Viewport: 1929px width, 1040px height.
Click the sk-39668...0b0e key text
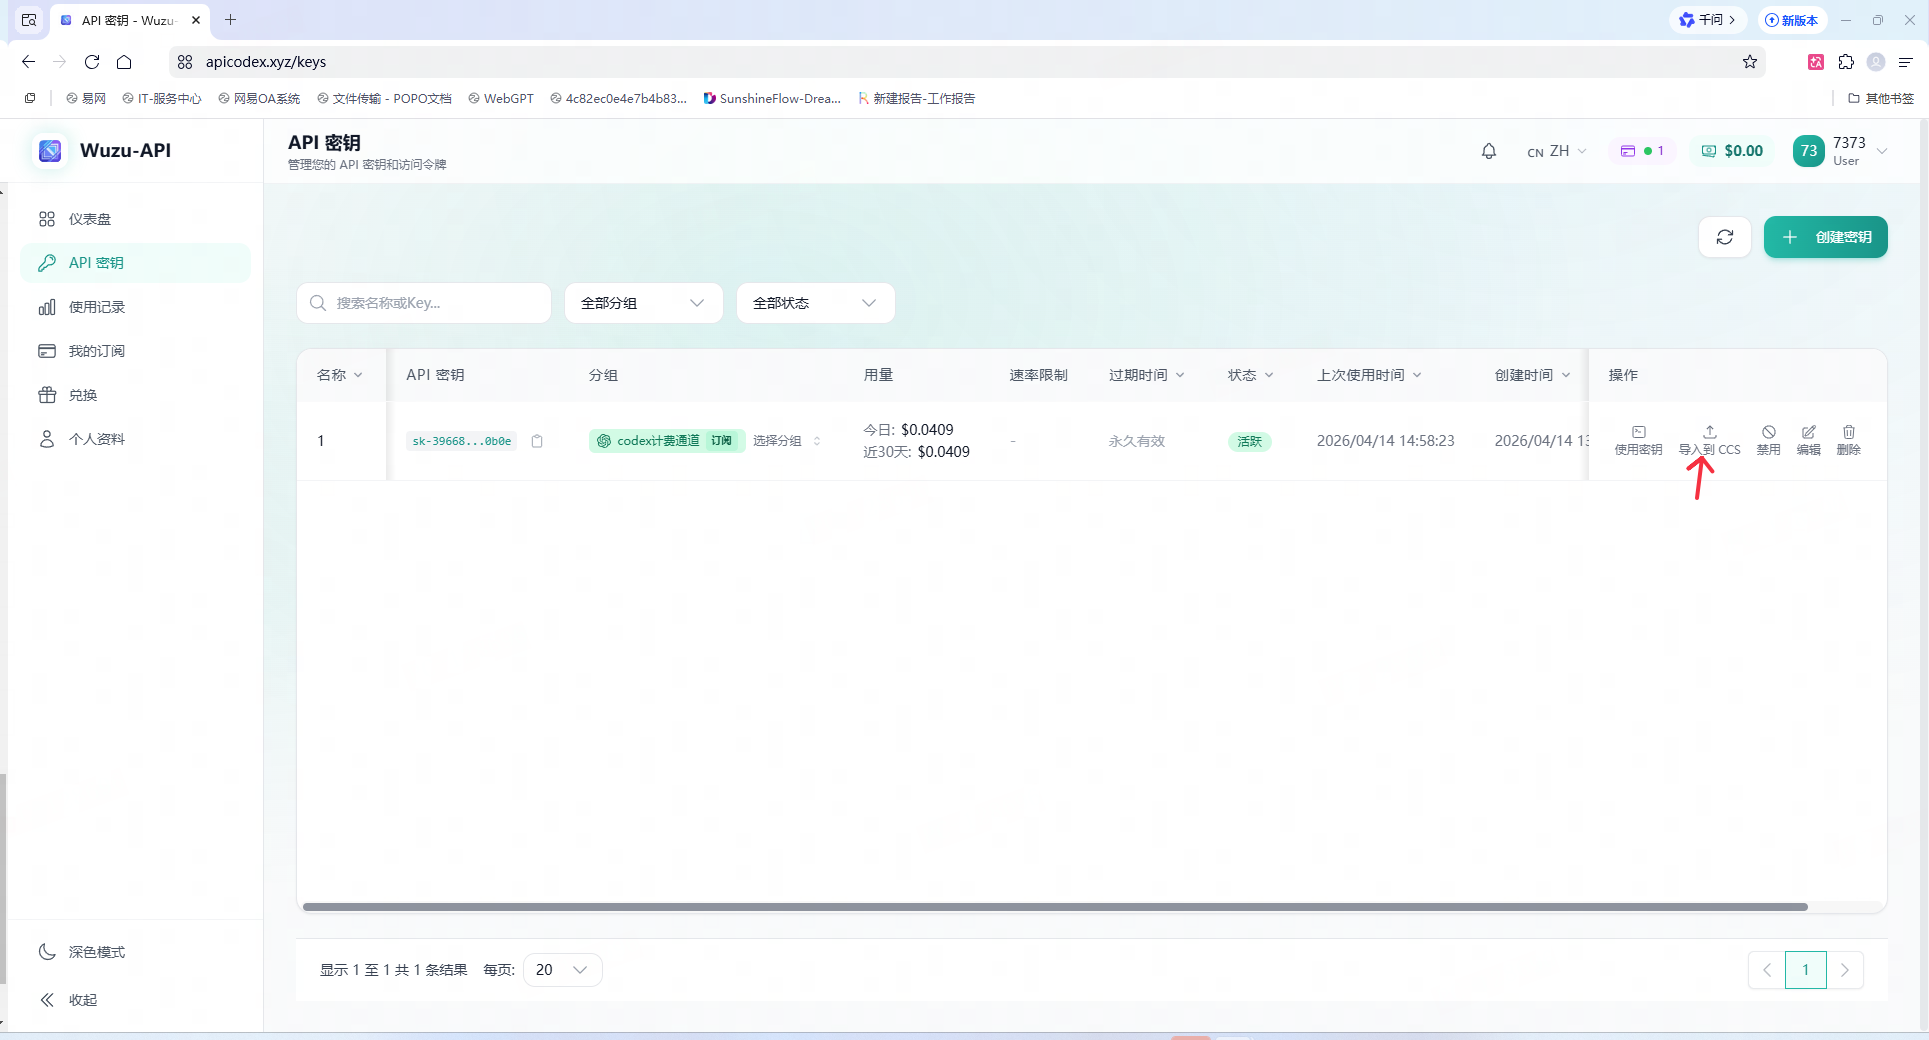(x=461, y=441)
